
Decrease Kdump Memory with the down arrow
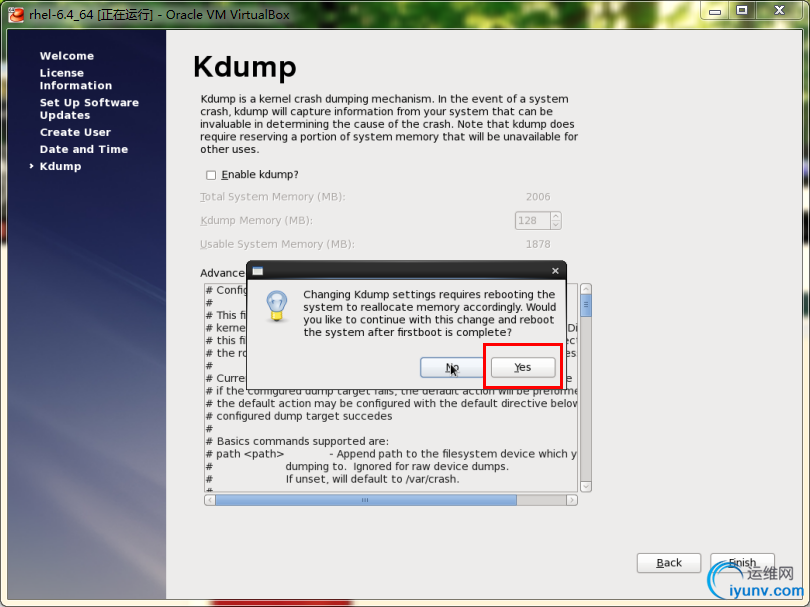tap(556, 225)
